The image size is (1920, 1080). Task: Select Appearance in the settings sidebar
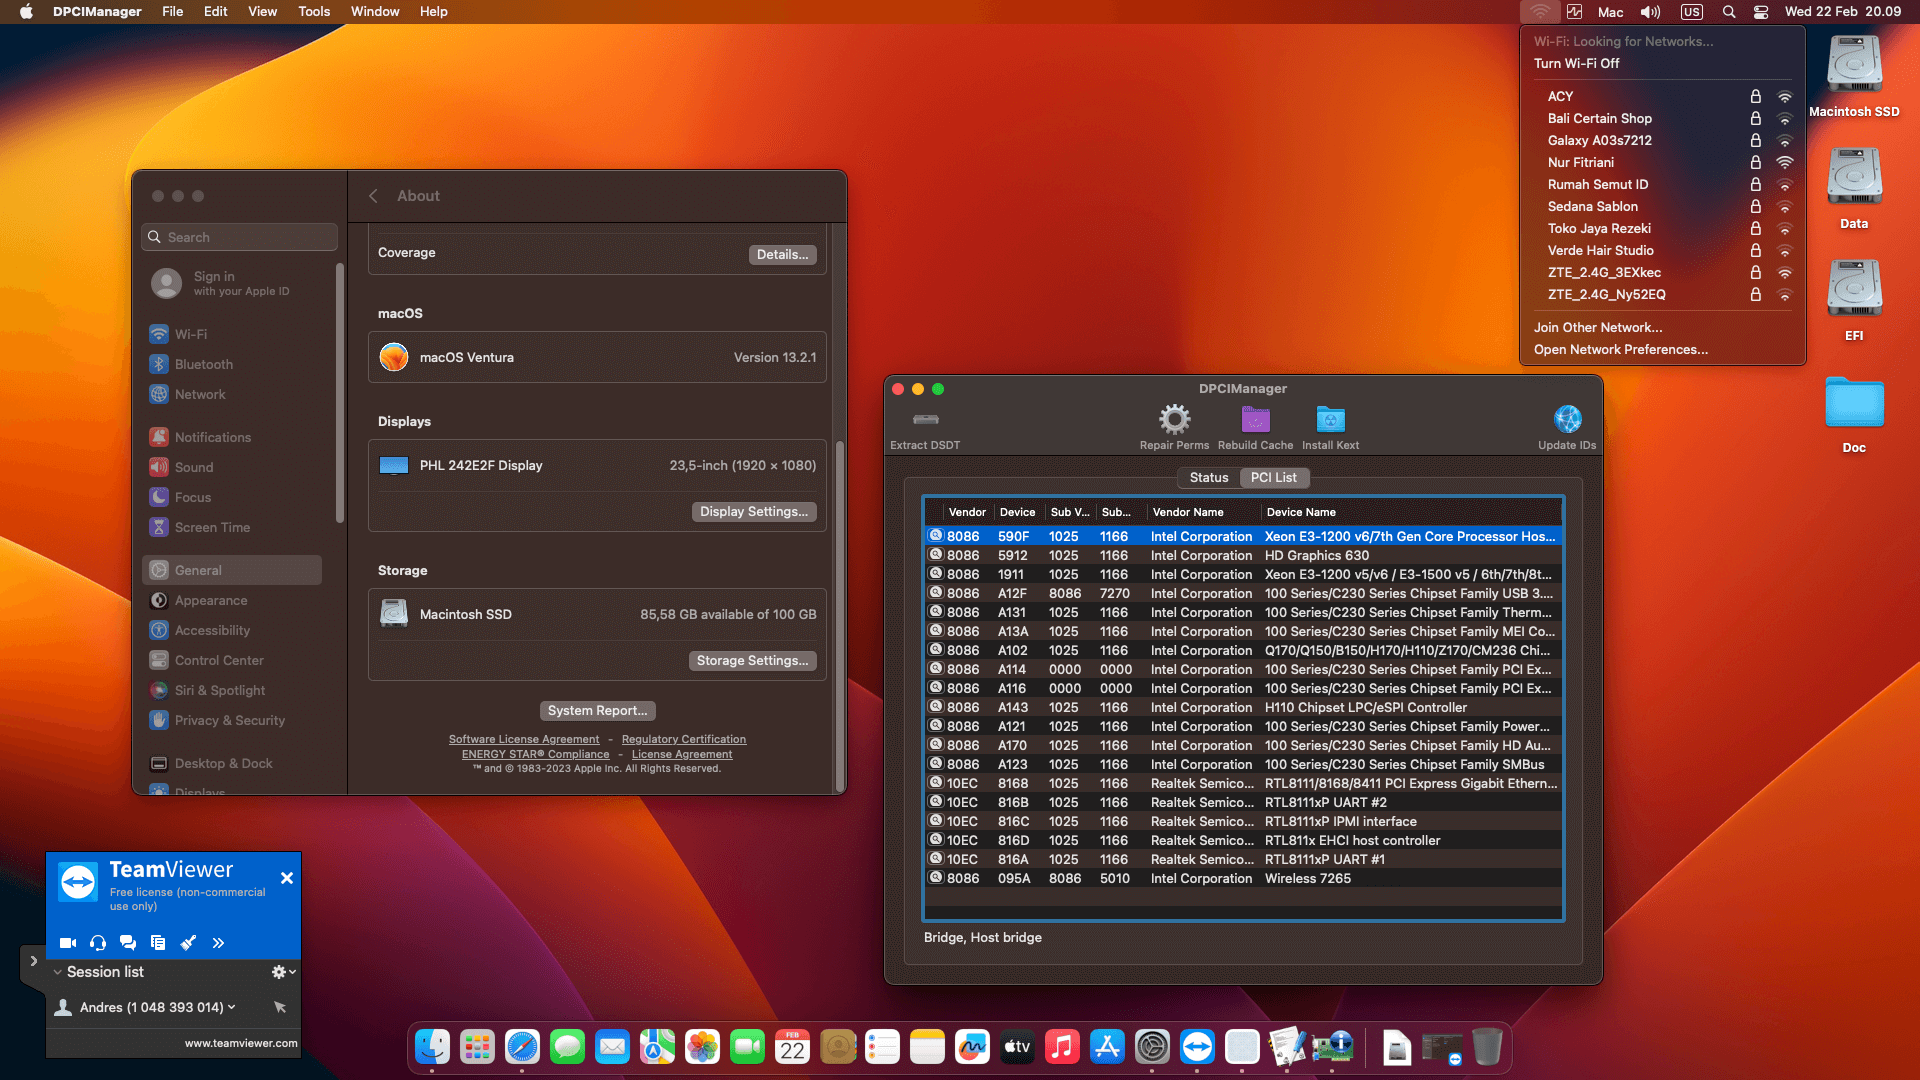(232, 600)
